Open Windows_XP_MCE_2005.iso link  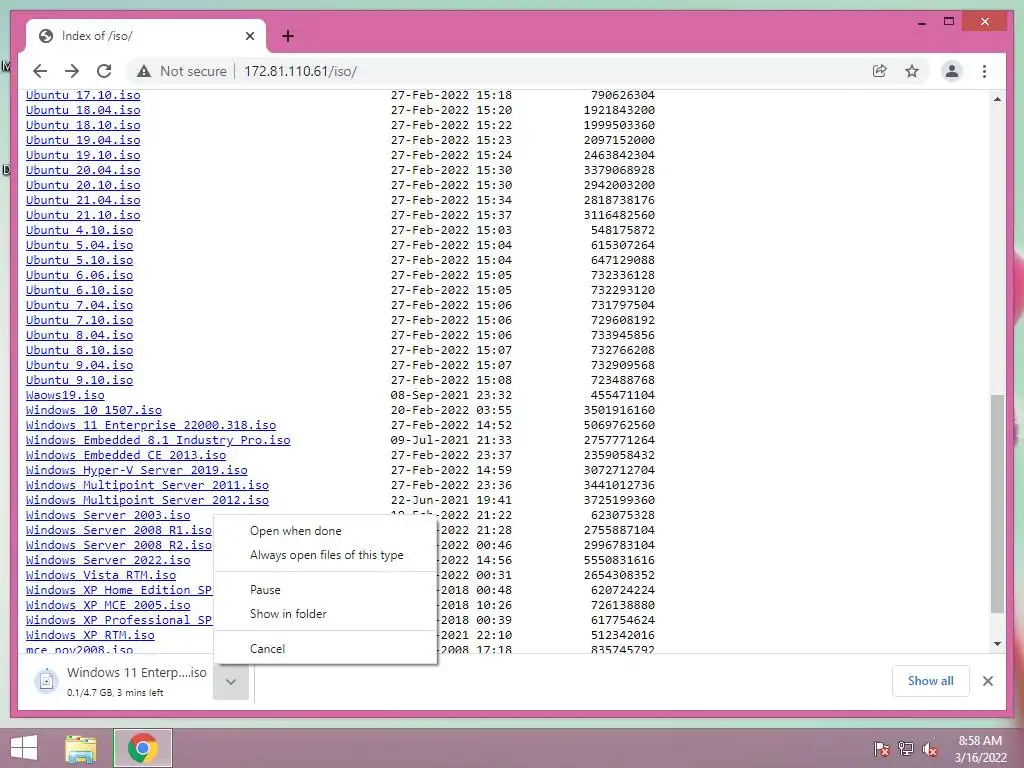pos(108,605)
